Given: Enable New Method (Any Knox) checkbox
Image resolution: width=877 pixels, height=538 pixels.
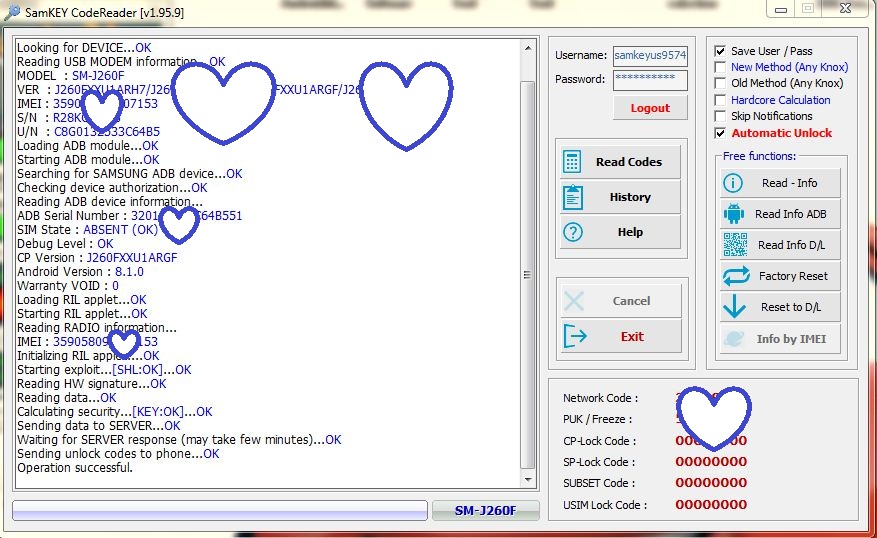Looking at the screenshot, I should tap(720, 67).
